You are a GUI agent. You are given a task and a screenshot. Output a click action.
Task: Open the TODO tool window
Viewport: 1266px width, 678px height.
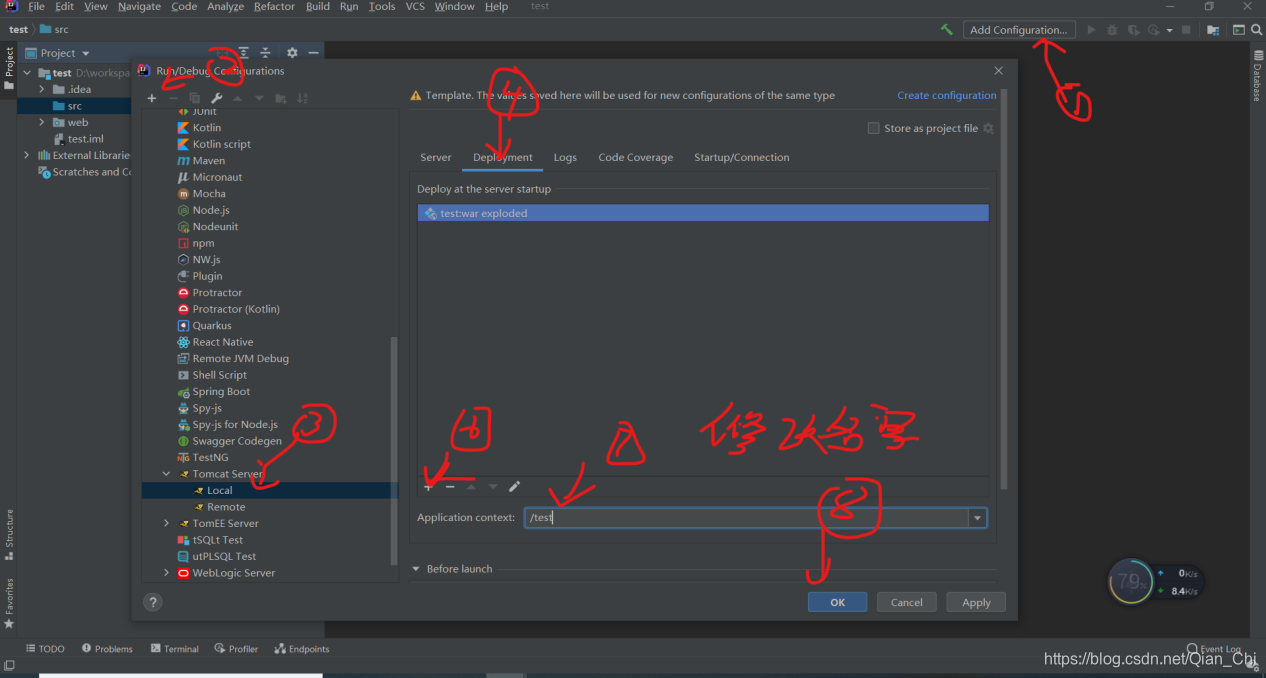coord(45,649)
